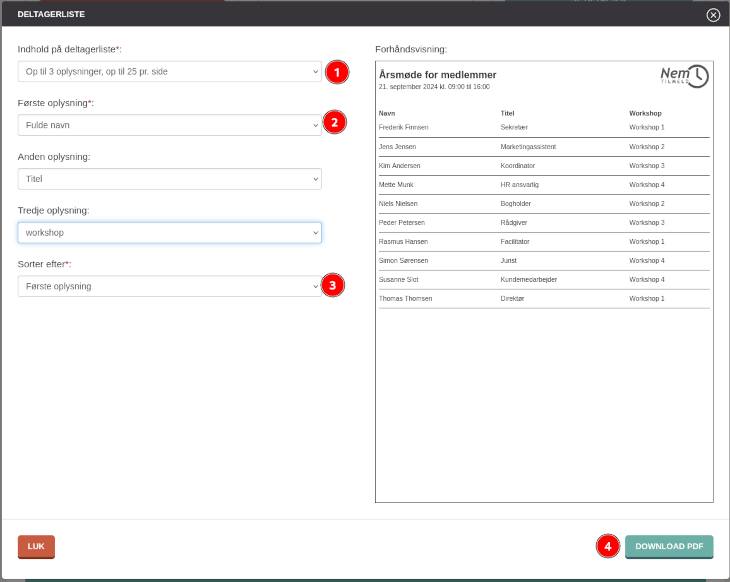730x582 pixels.
Task: Click Mette Munk's 'Workshop 4' cell
Action: tap(647, 185)
